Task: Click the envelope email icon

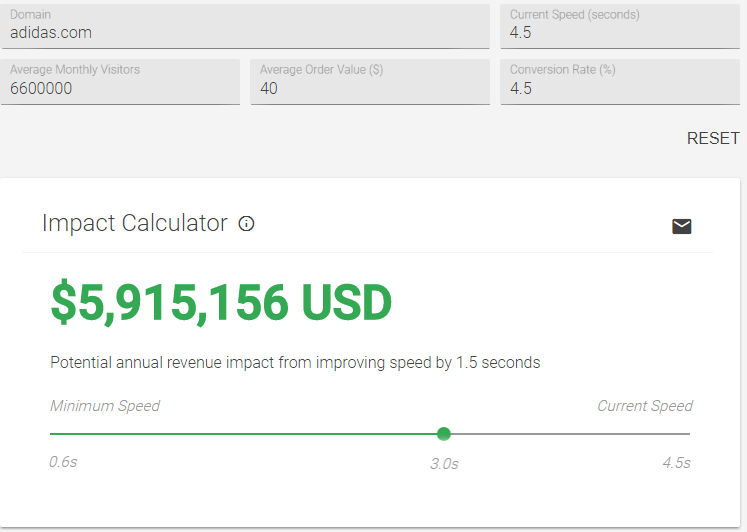Action: (x=681, y=226)
